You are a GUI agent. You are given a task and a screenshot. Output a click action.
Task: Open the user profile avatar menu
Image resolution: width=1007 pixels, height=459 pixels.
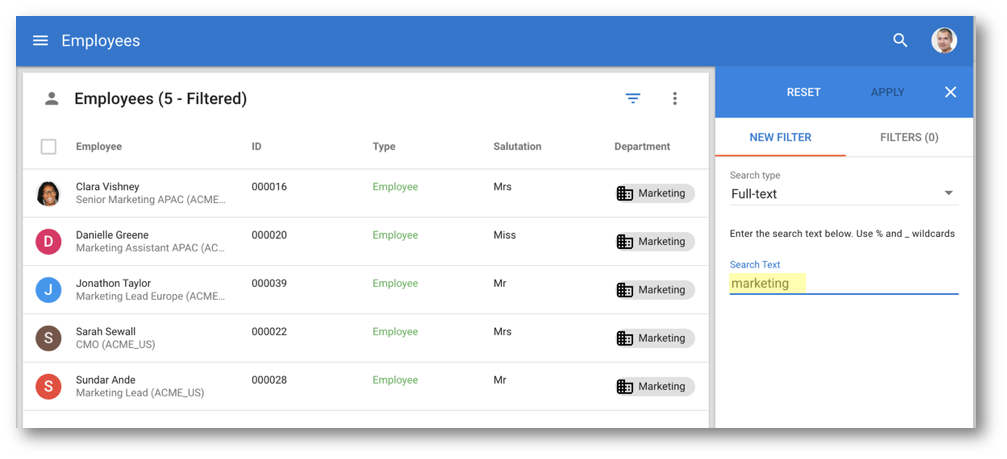coord(944,40)
